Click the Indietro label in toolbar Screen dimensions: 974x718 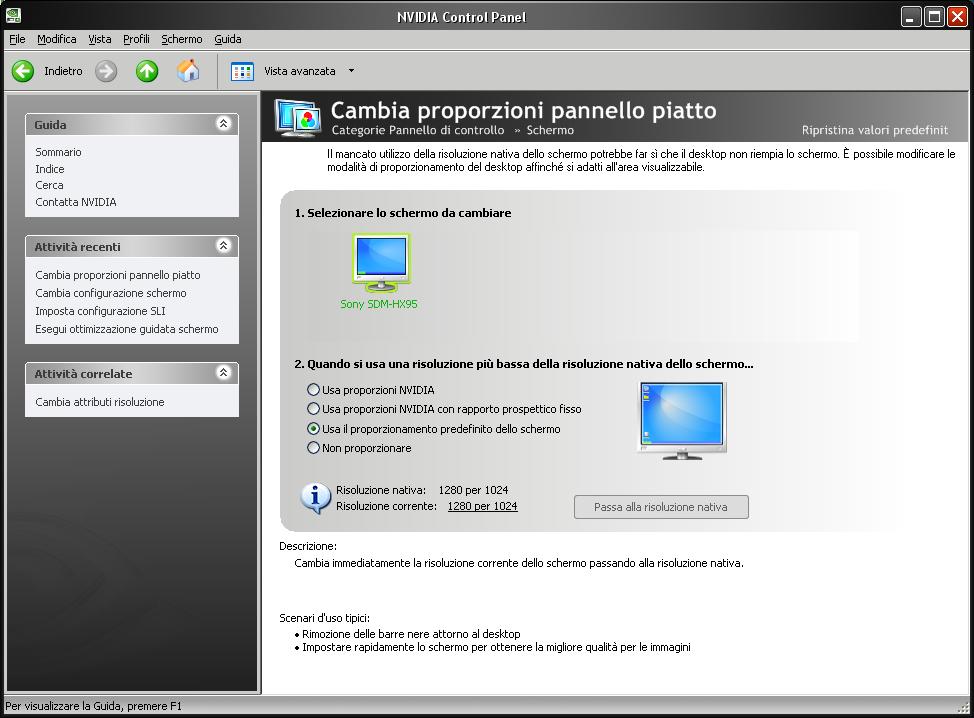[x=63, y=71]
